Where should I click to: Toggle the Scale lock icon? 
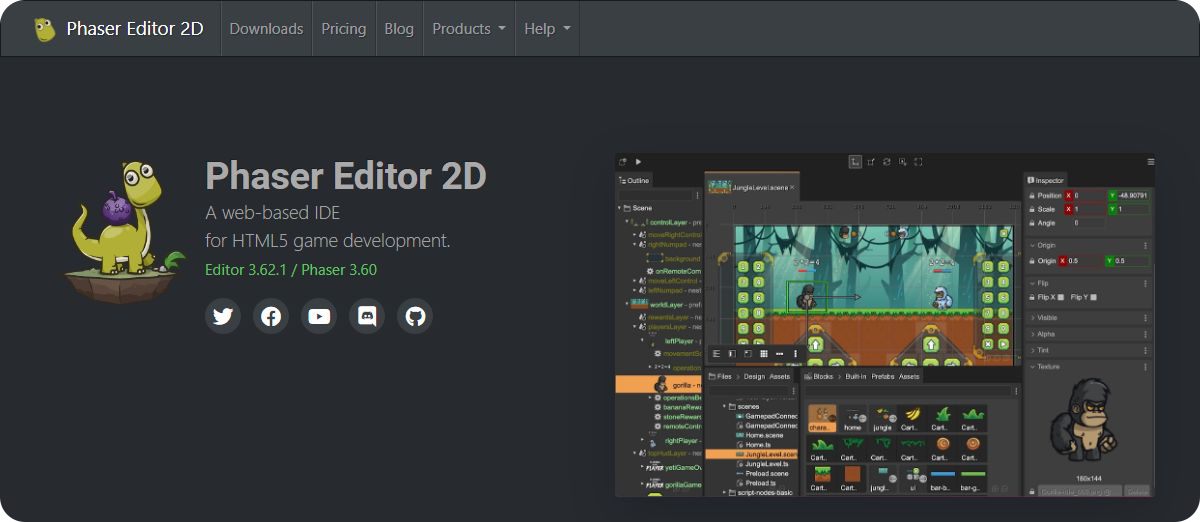click(1031, 209)
